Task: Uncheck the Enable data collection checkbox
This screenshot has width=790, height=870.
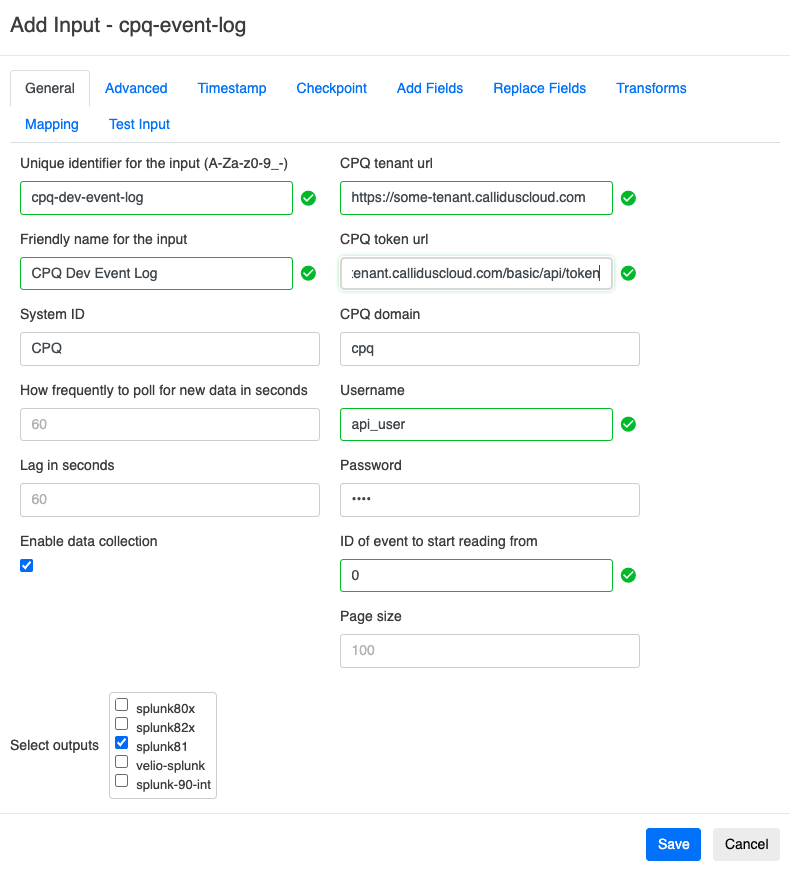Action: [x=27, y=565]
